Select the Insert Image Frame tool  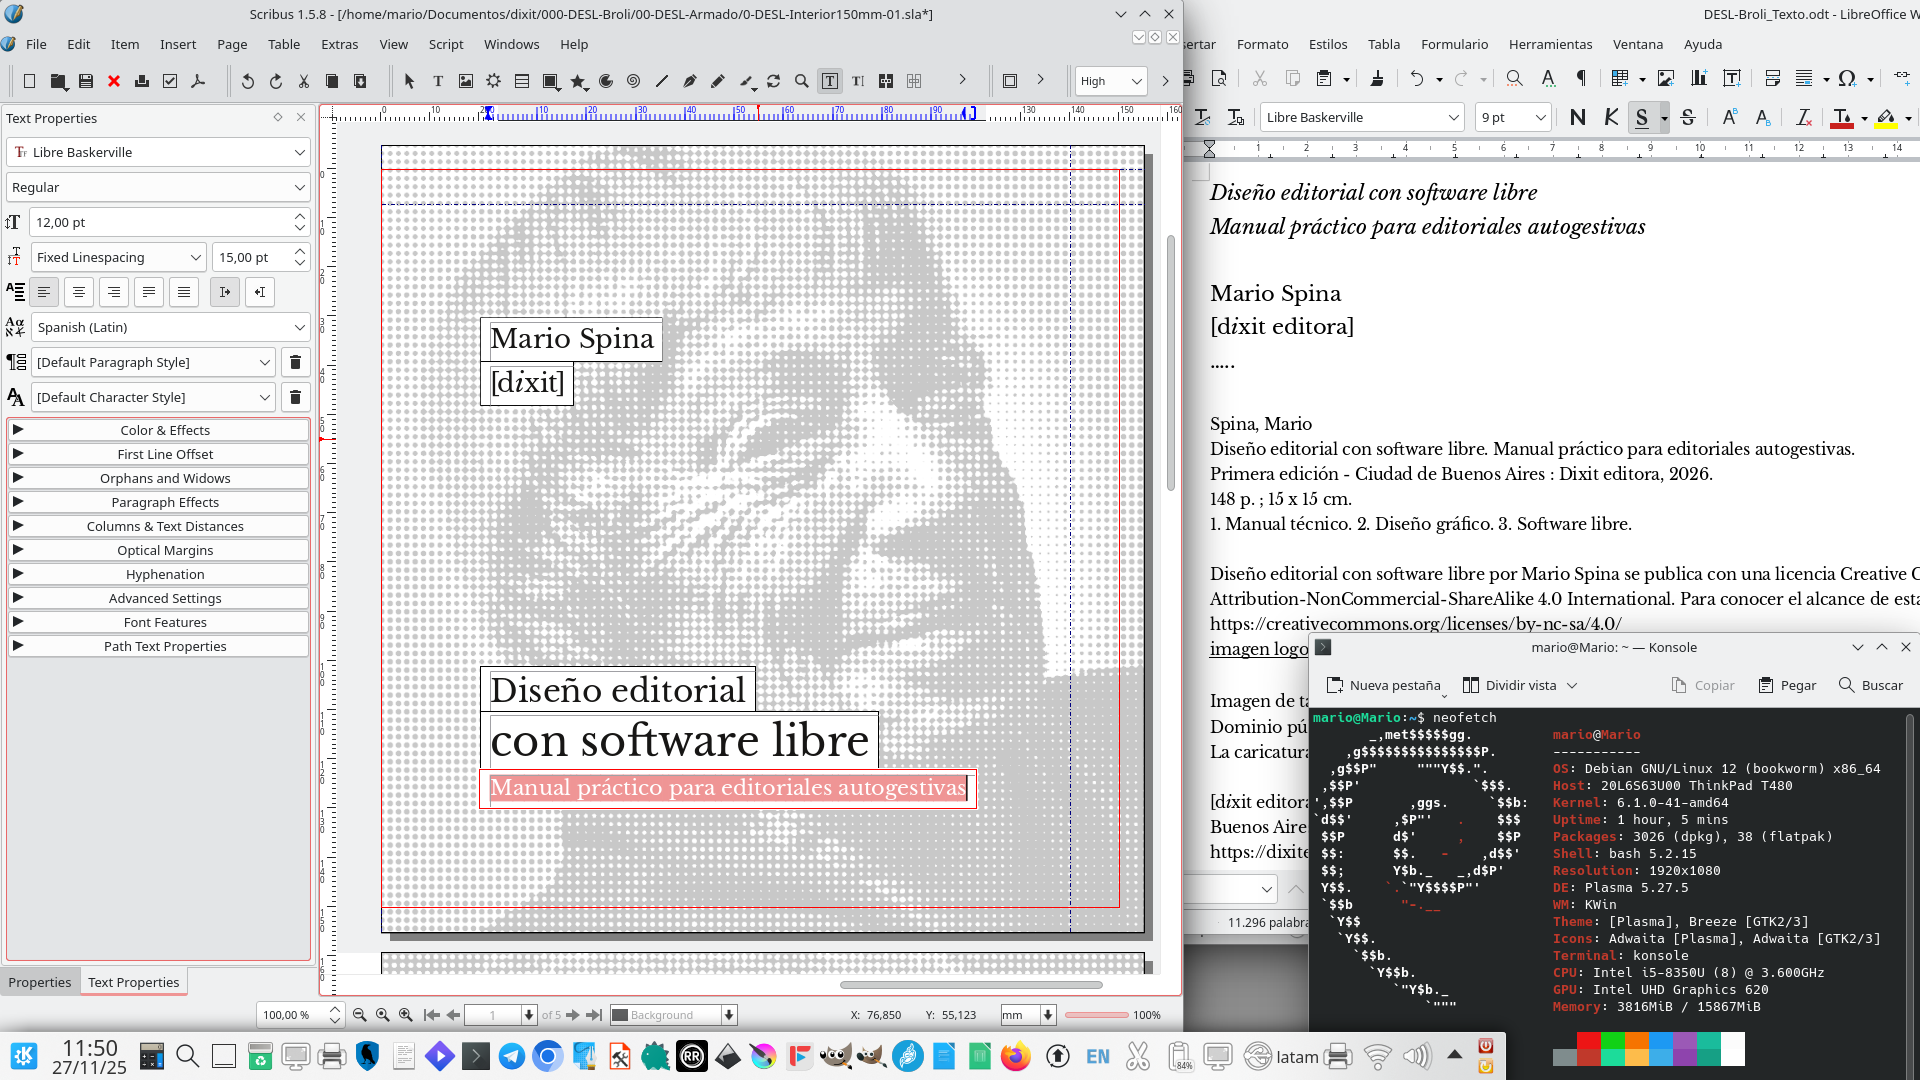point(466,81)
